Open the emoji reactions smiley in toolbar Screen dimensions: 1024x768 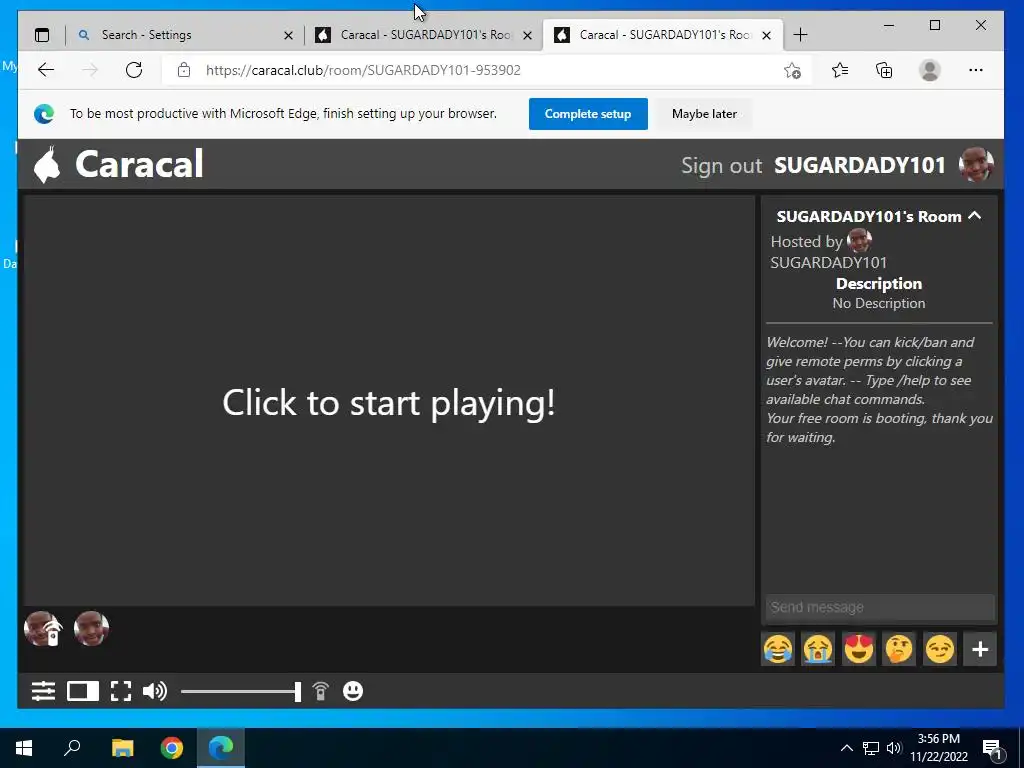[x=353, y=691]
